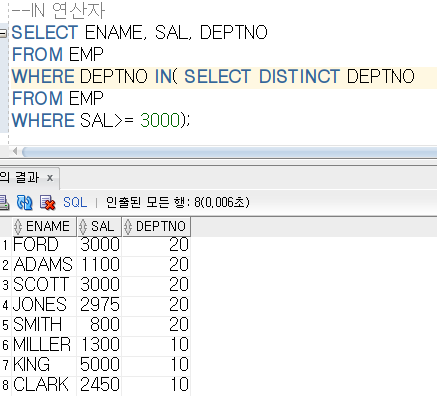Image resolution: width=437 pixels, height=396 pixels.
Task: Click the fetched rows status text
Action: [177, 202]
